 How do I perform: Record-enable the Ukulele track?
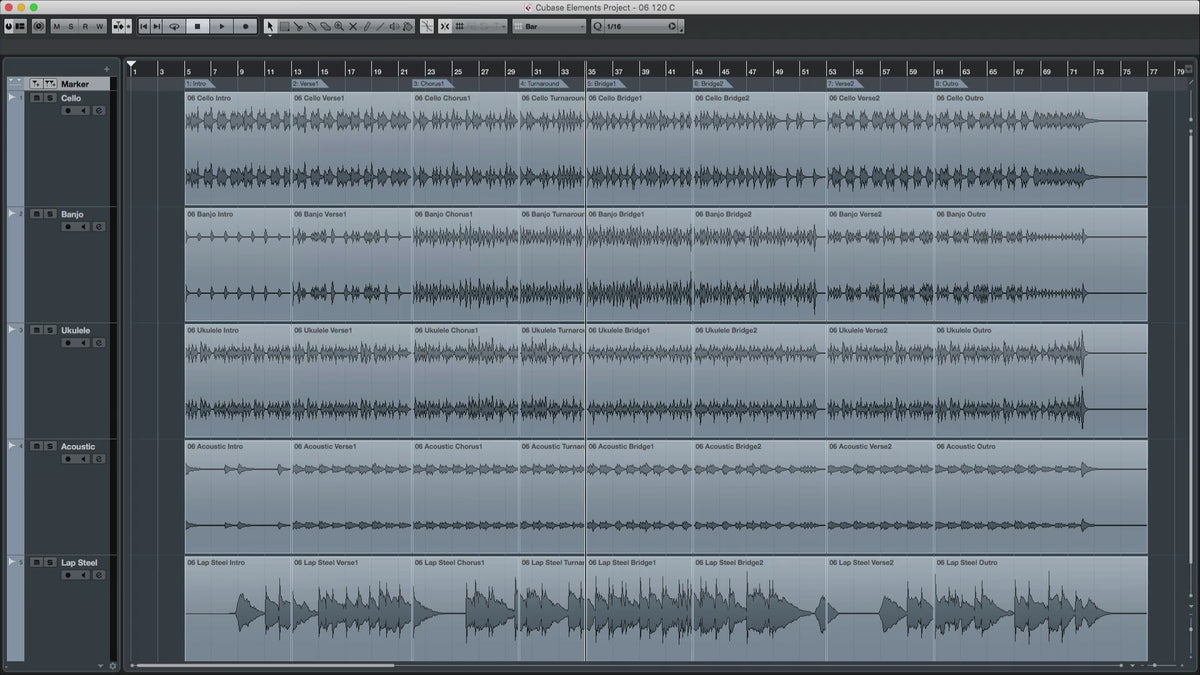click(68, 342)
